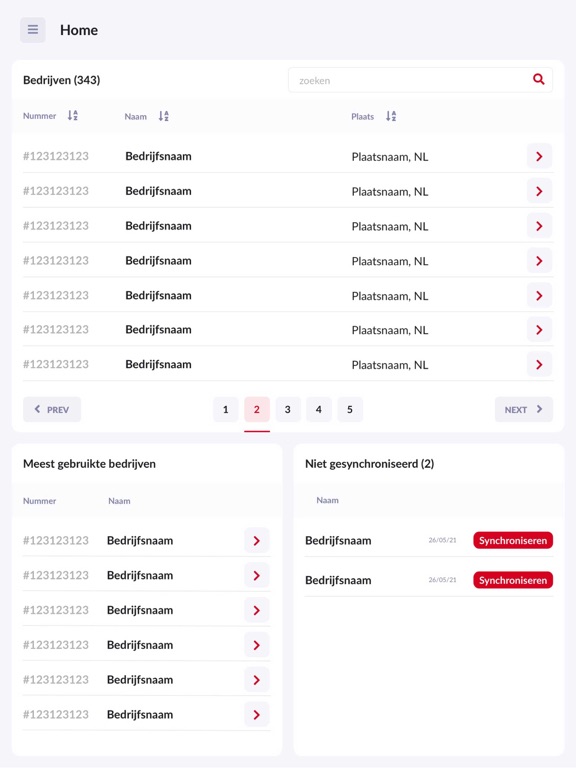
Task: Open the last Bedrijven table row arrow
Action: click(x=539, y=364)
